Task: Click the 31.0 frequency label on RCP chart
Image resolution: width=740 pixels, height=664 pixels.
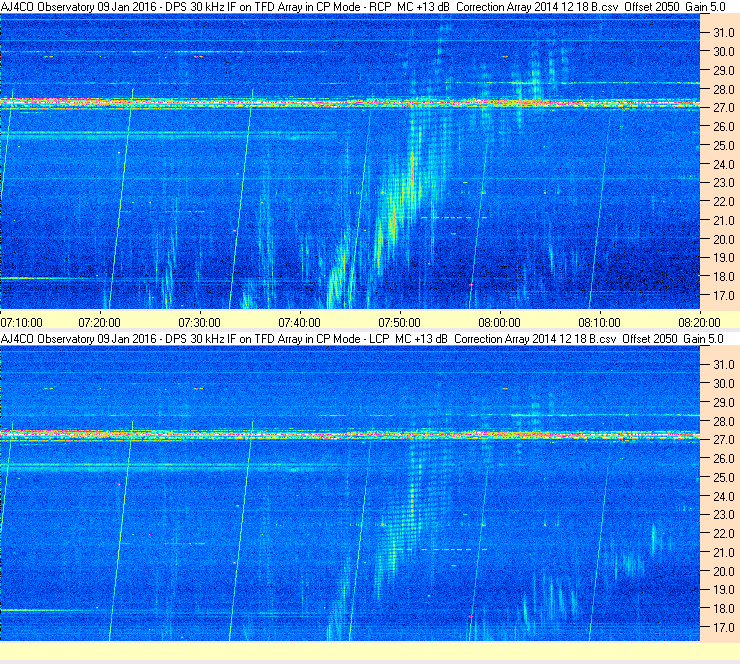Action: pyautogui.click(x=724, y=33)
